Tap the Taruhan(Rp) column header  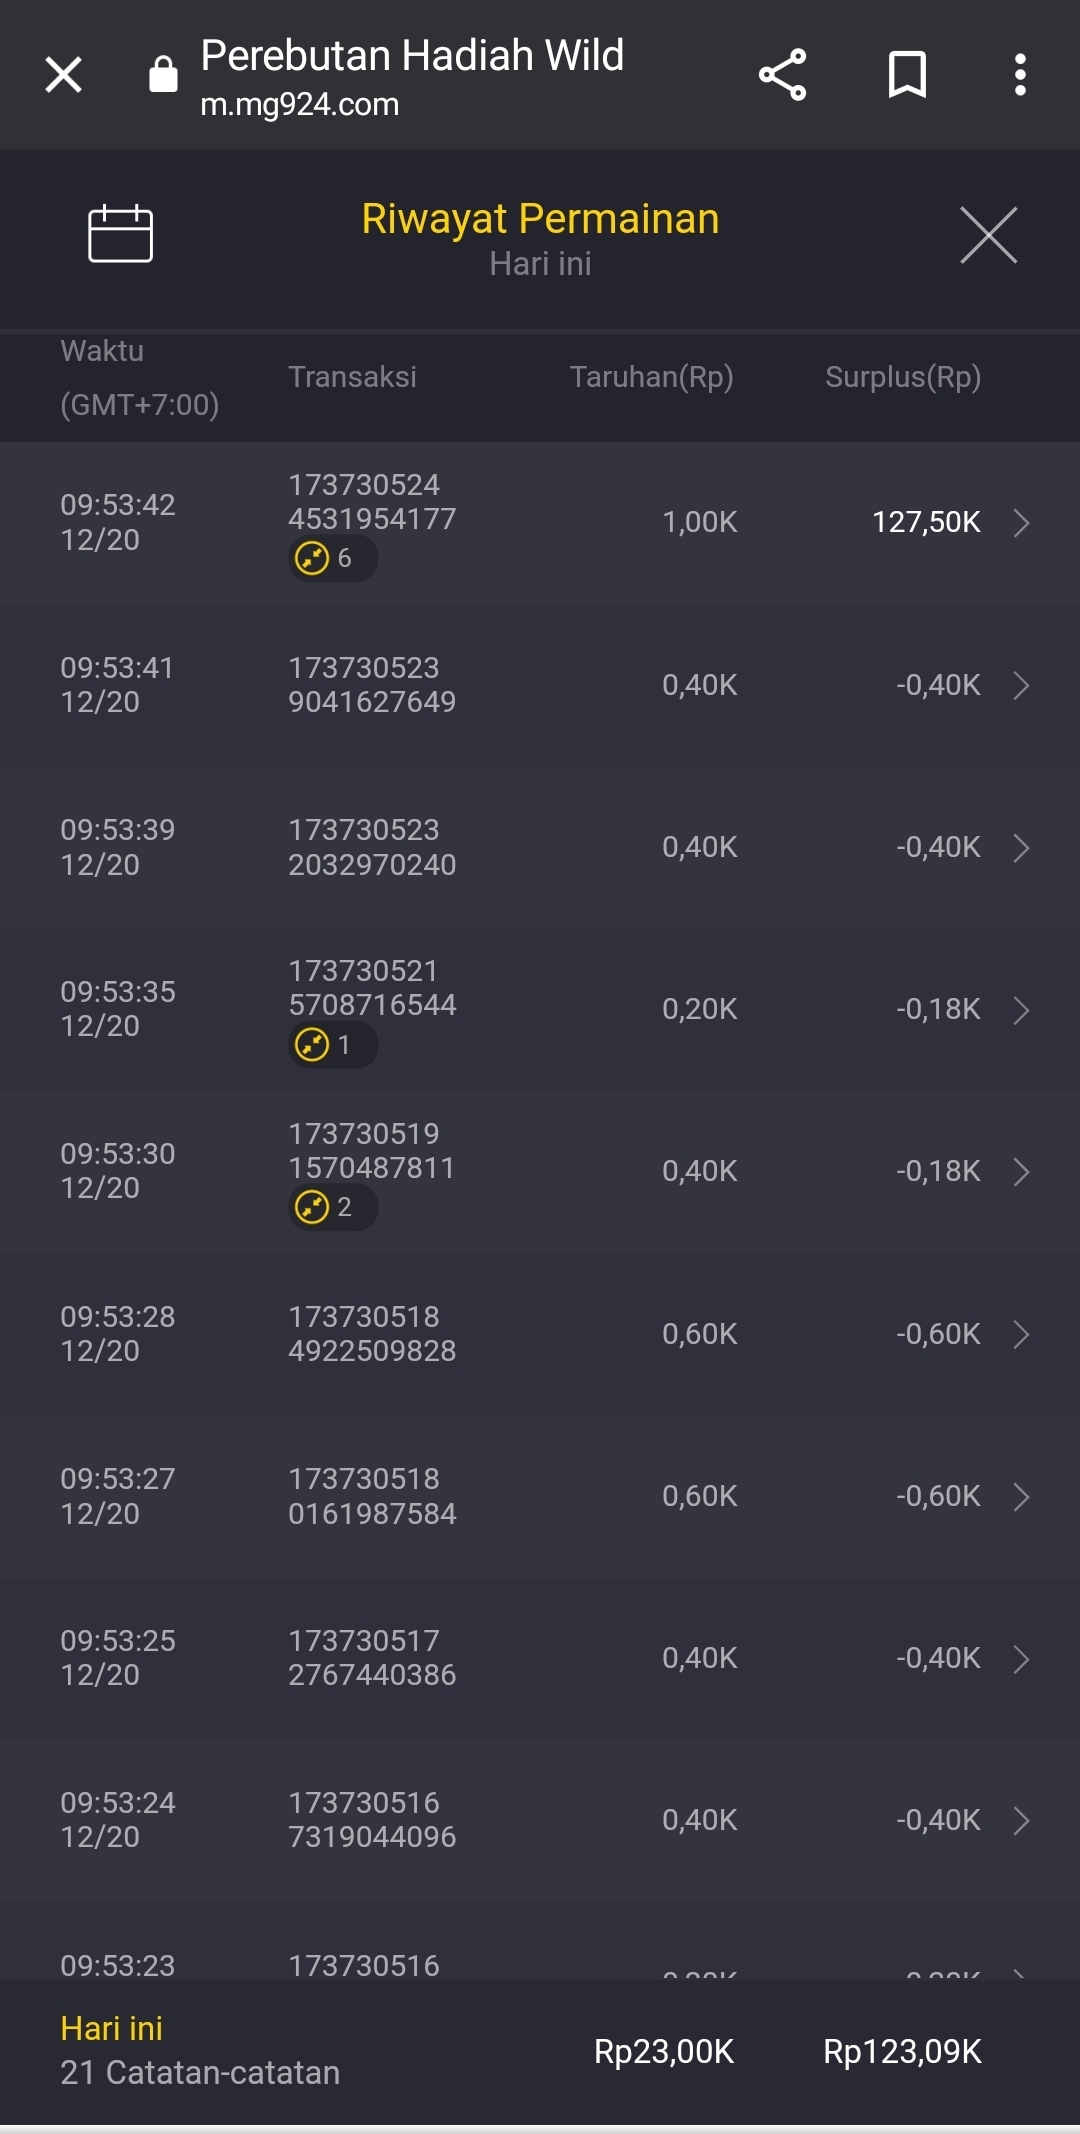click(x=651, y=377)
